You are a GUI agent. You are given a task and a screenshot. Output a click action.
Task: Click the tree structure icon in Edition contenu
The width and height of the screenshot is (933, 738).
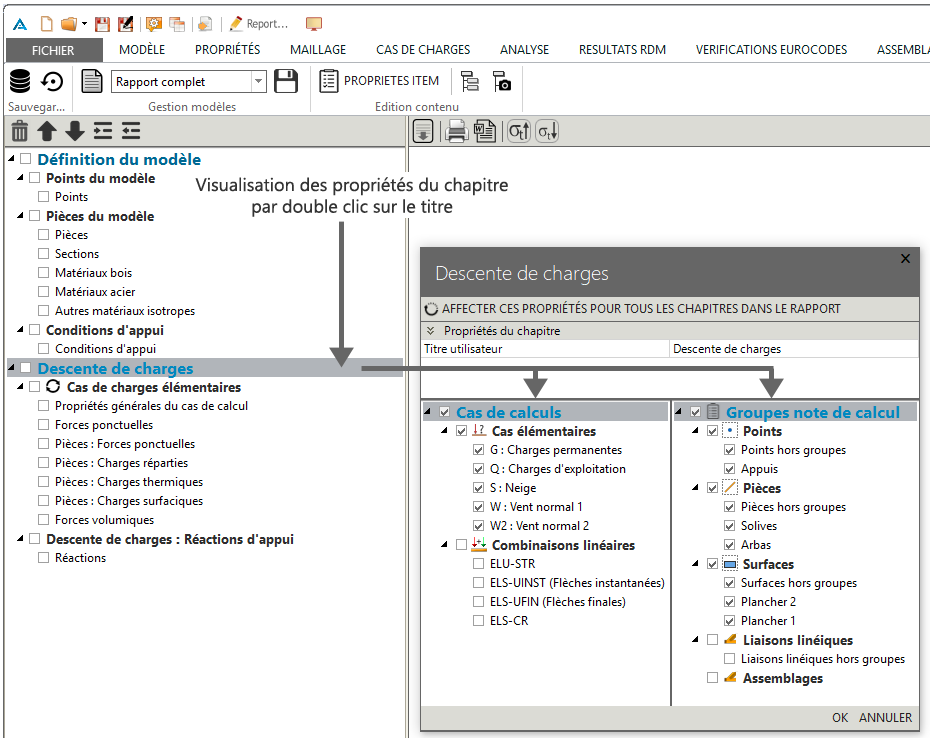(x=469, y=81)
